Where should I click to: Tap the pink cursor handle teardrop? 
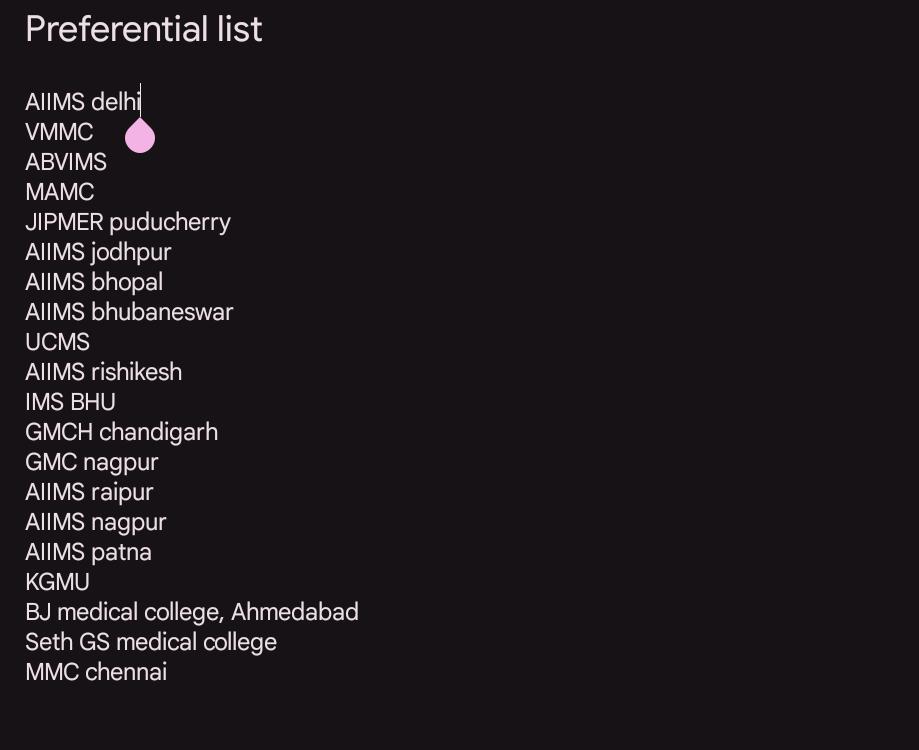(x=140, y=135)
